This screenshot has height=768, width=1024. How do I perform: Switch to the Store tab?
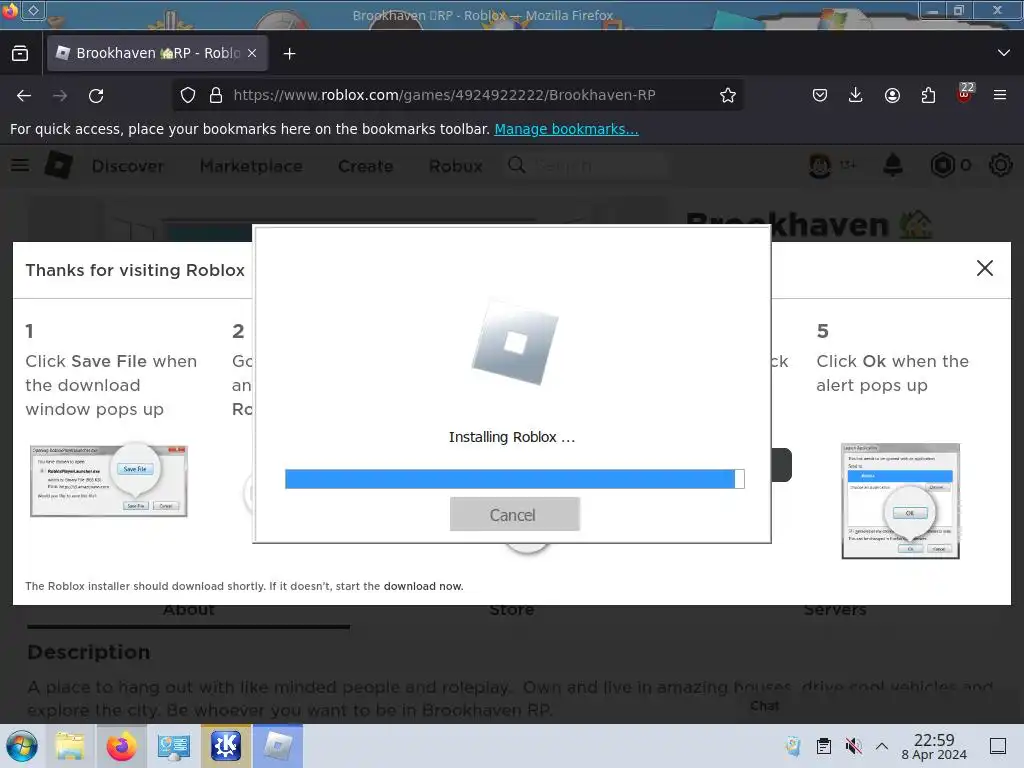point(512,611)
